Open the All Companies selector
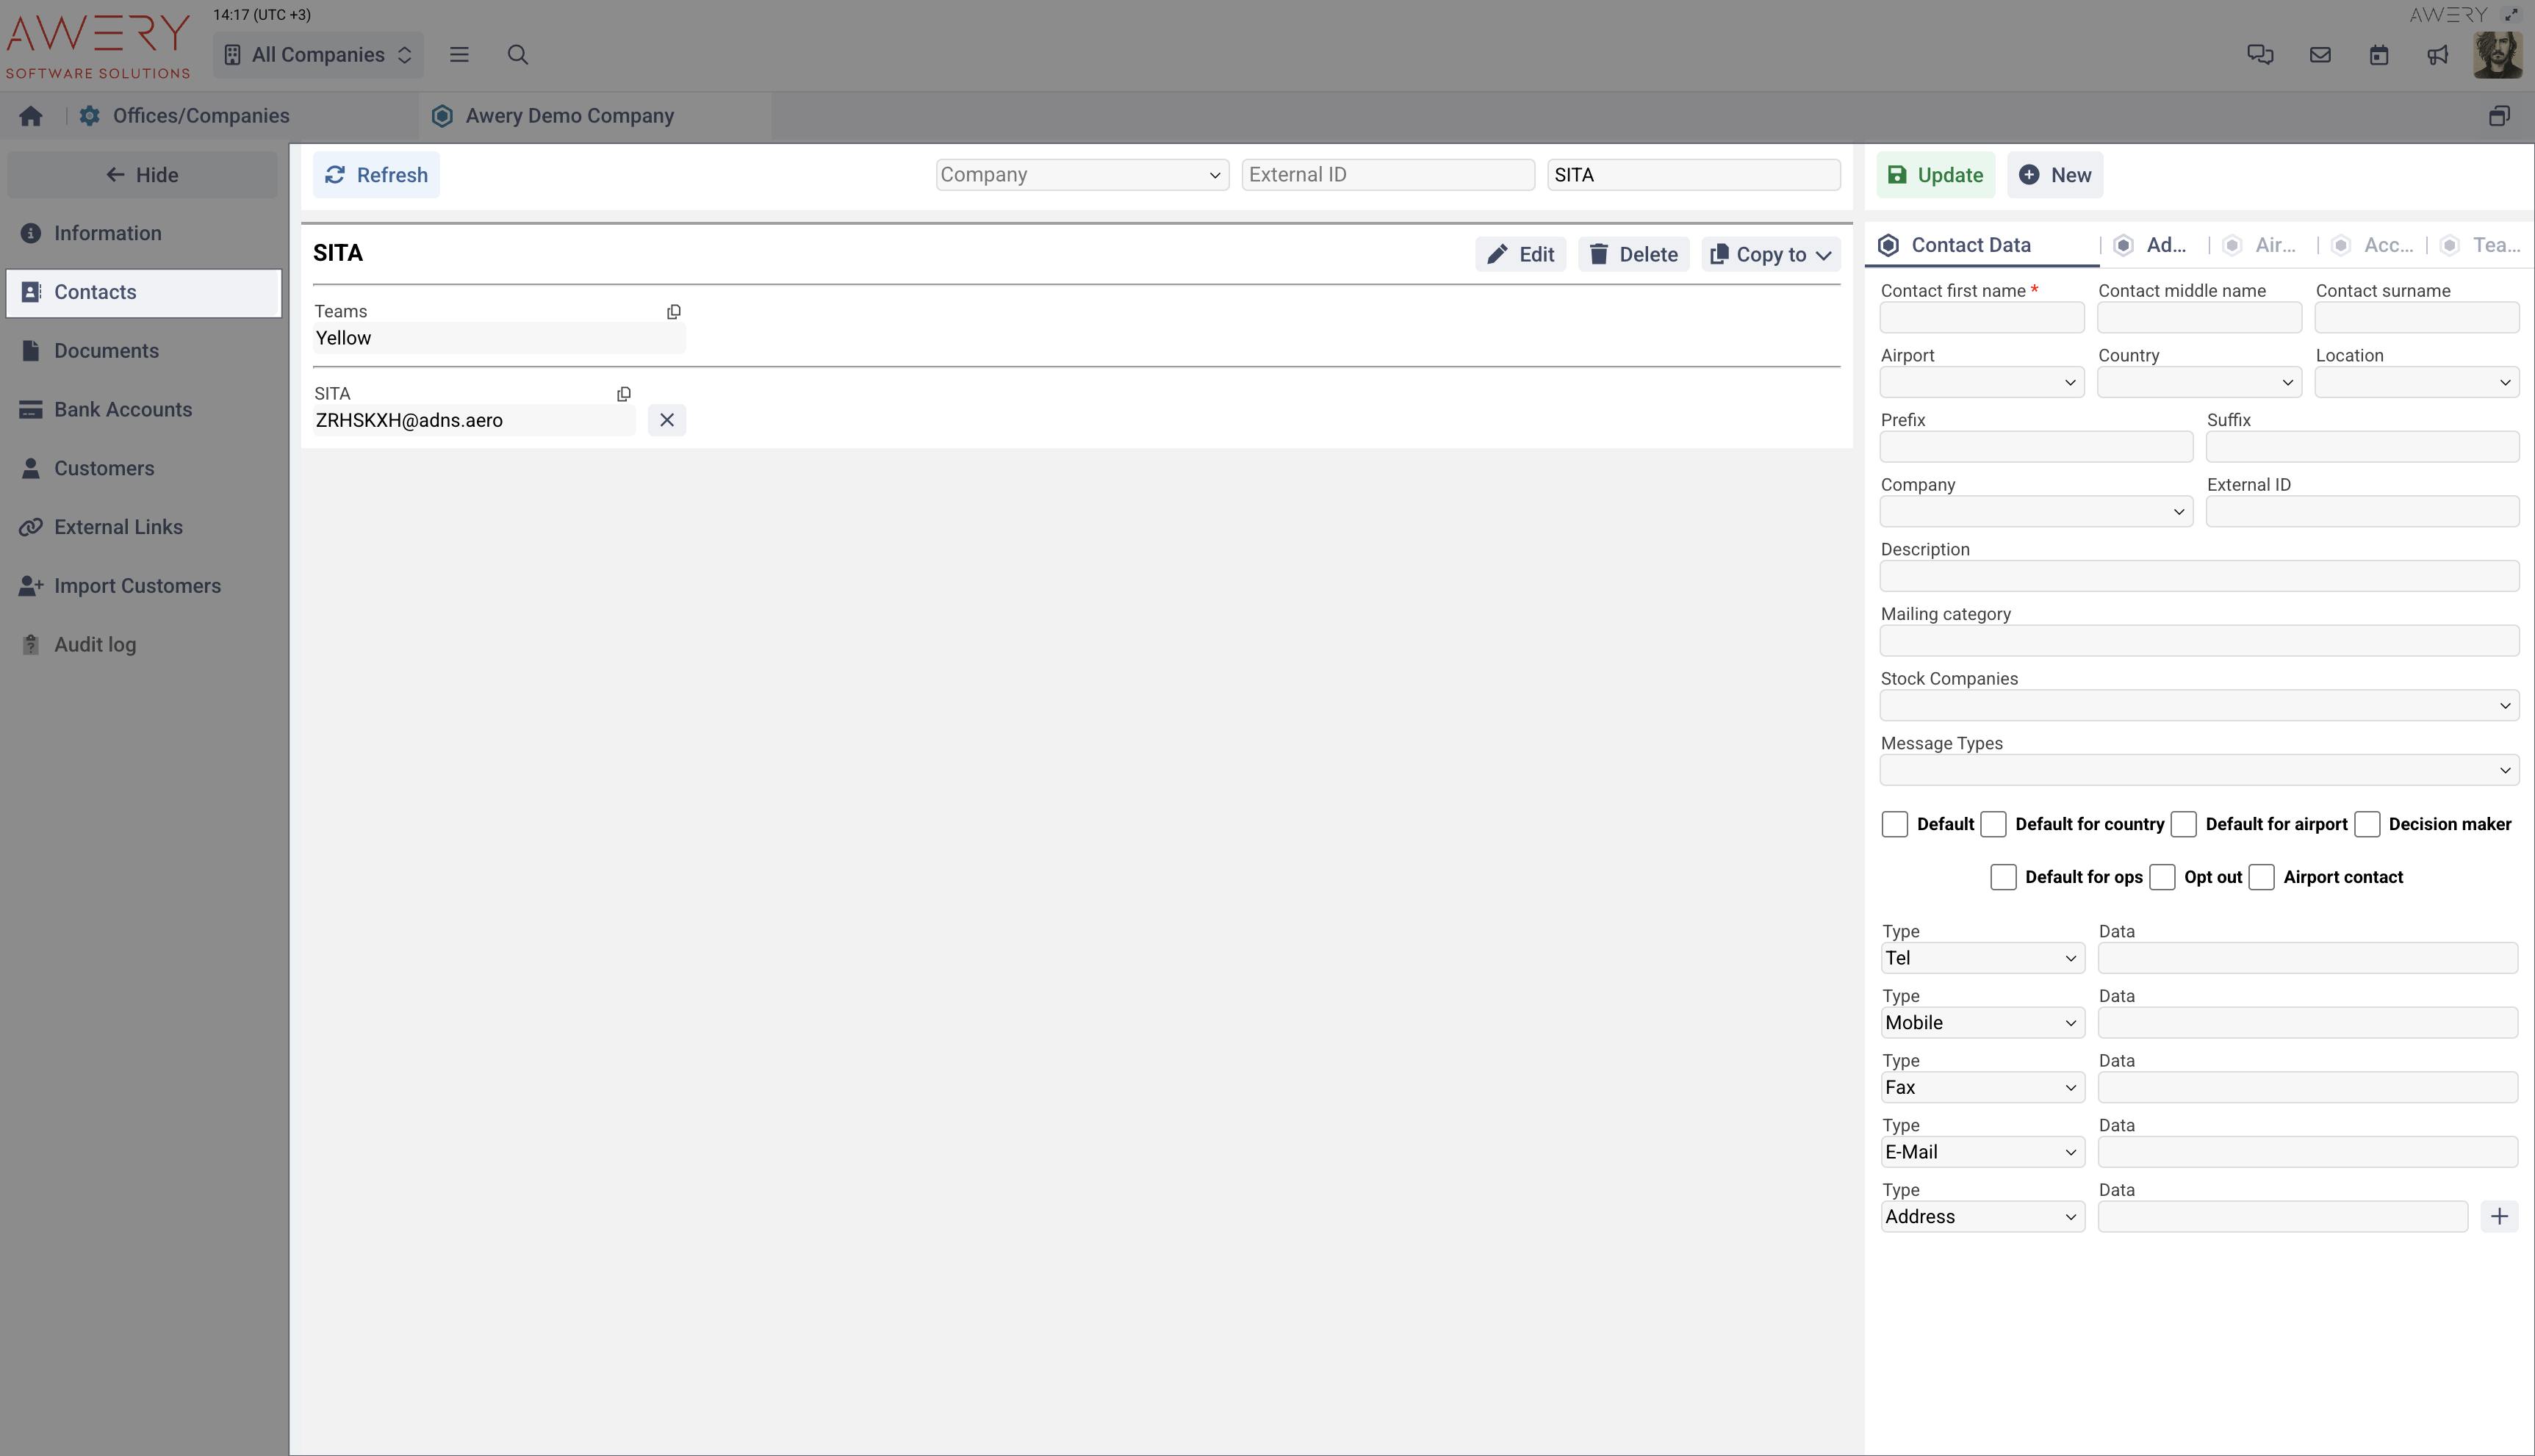The image size is (2535, 1456). [x=318, y=55]
